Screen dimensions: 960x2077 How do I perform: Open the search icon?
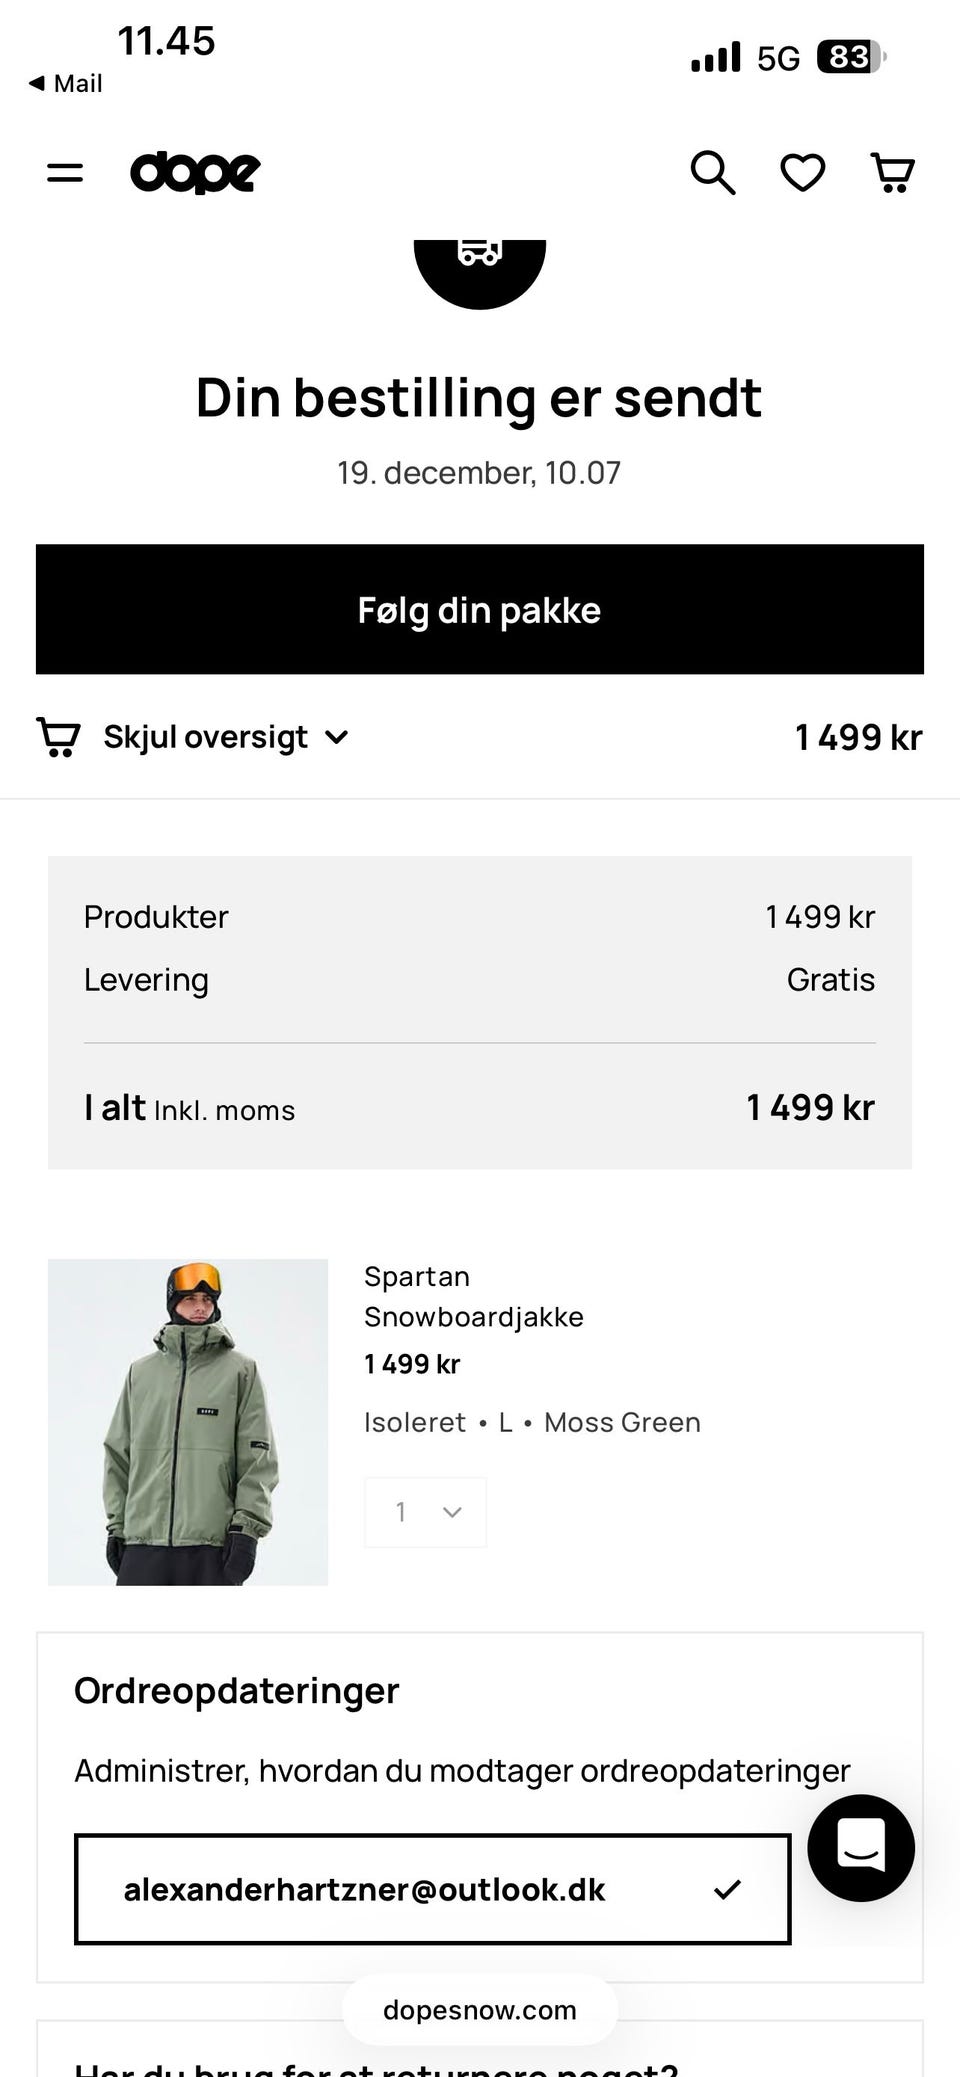[x=712, y=173]
